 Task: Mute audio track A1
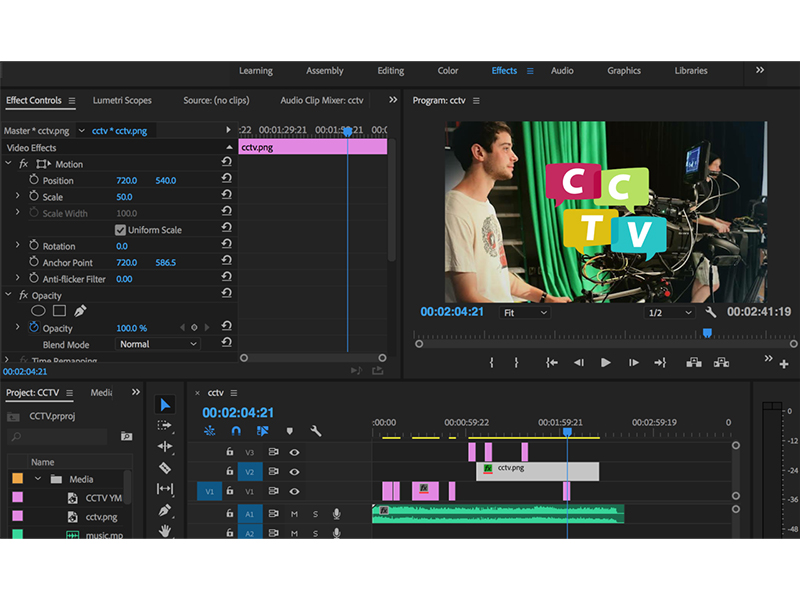click(x=294, y=514)
